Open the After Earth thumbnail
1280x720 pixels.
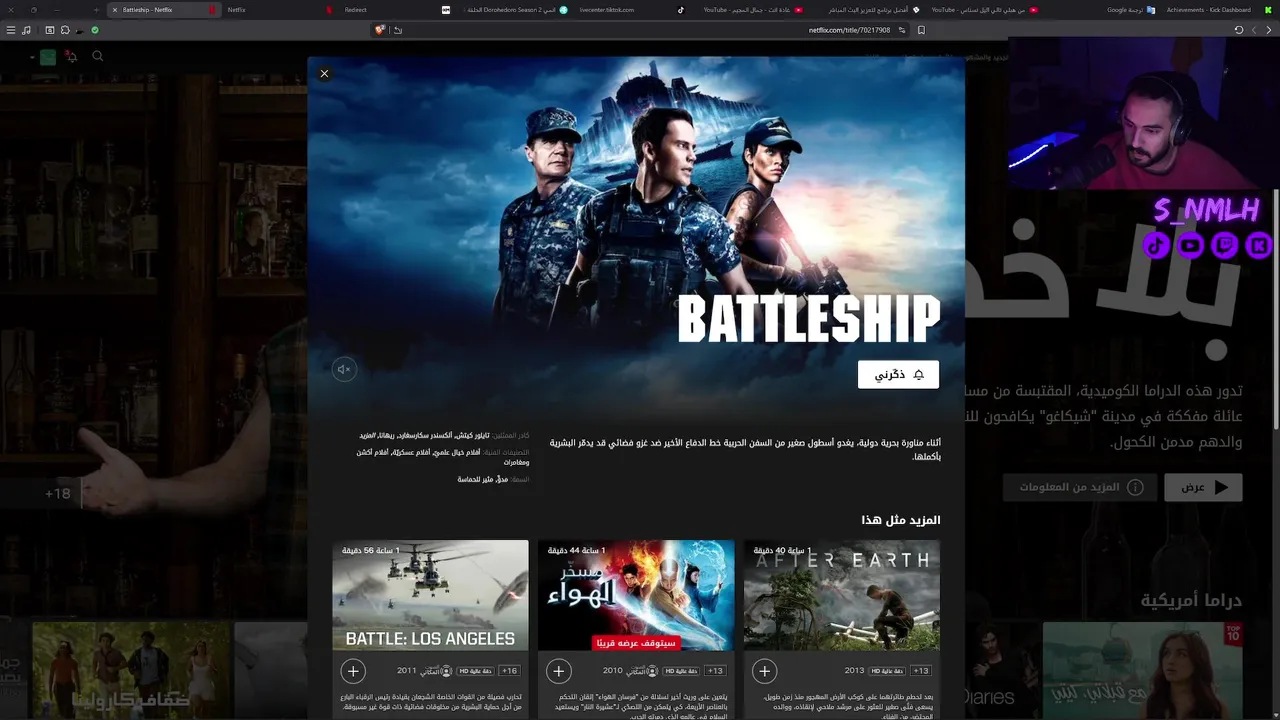[x=842, y=595]
